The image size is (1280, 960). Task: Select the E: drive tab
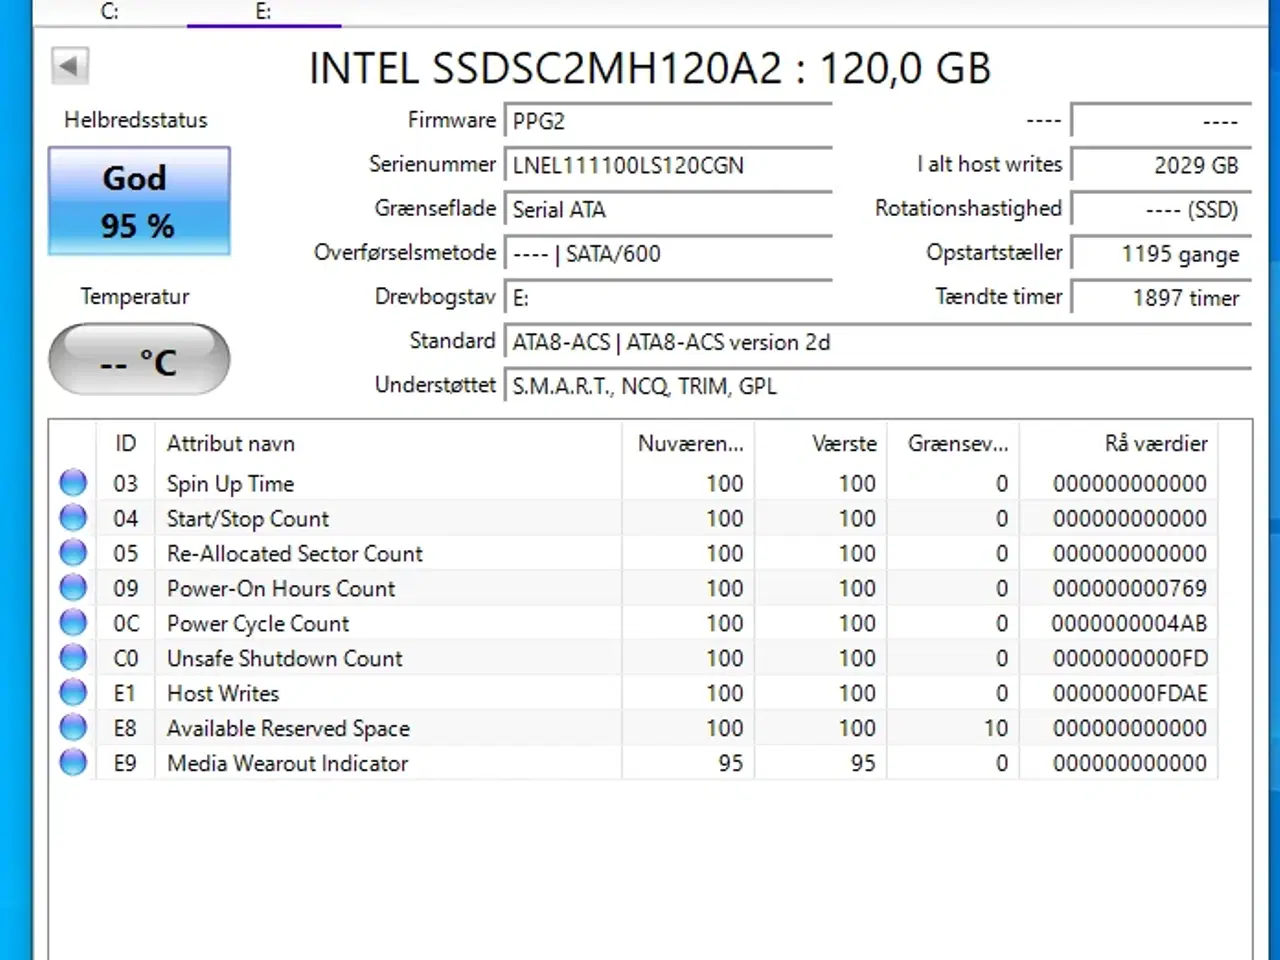pos(264,12)
